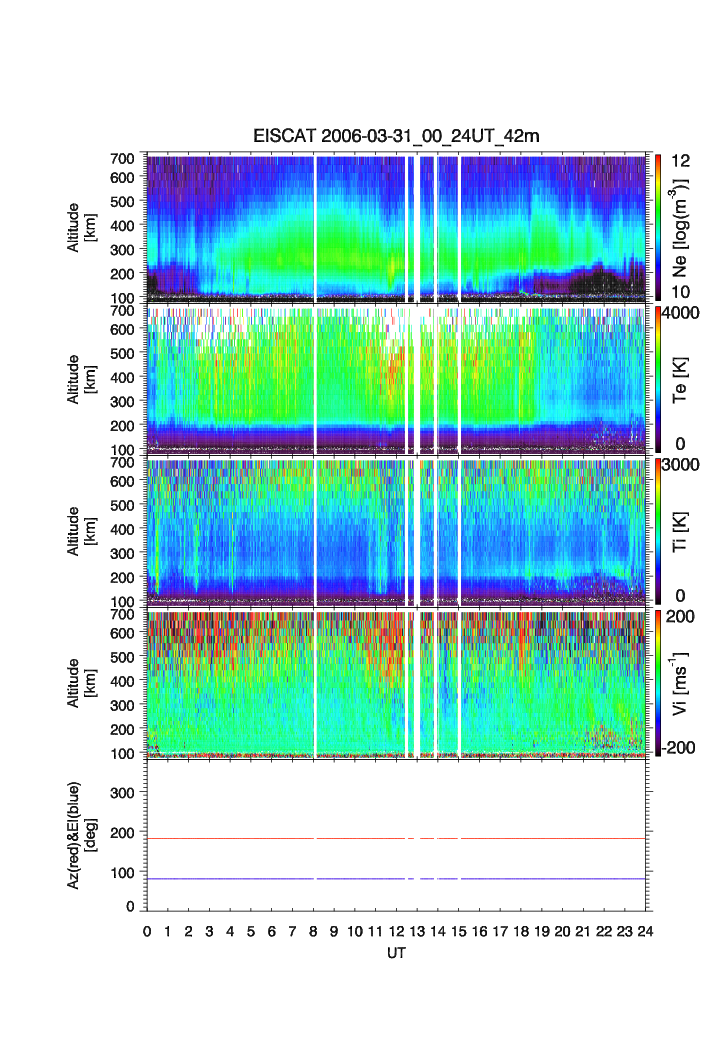Image resolution: width=708 pixels, height=1063 pixels.
Task: Select the ion temperature Ti panel
Action: point(398,531)
